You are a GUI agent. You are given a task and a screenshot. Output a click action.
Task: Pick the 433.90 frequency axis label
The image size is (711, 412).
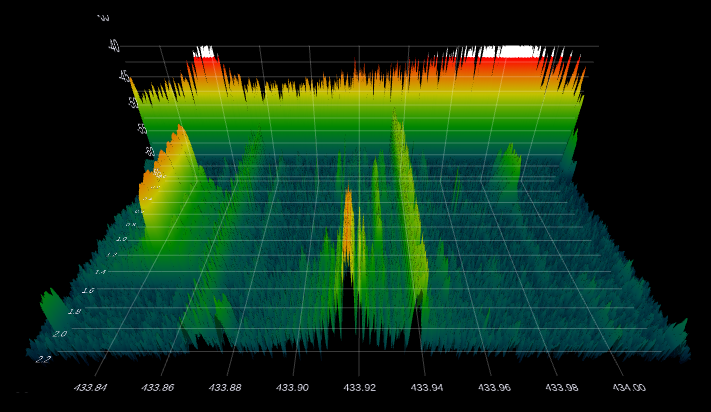click(x=292, y=387)
